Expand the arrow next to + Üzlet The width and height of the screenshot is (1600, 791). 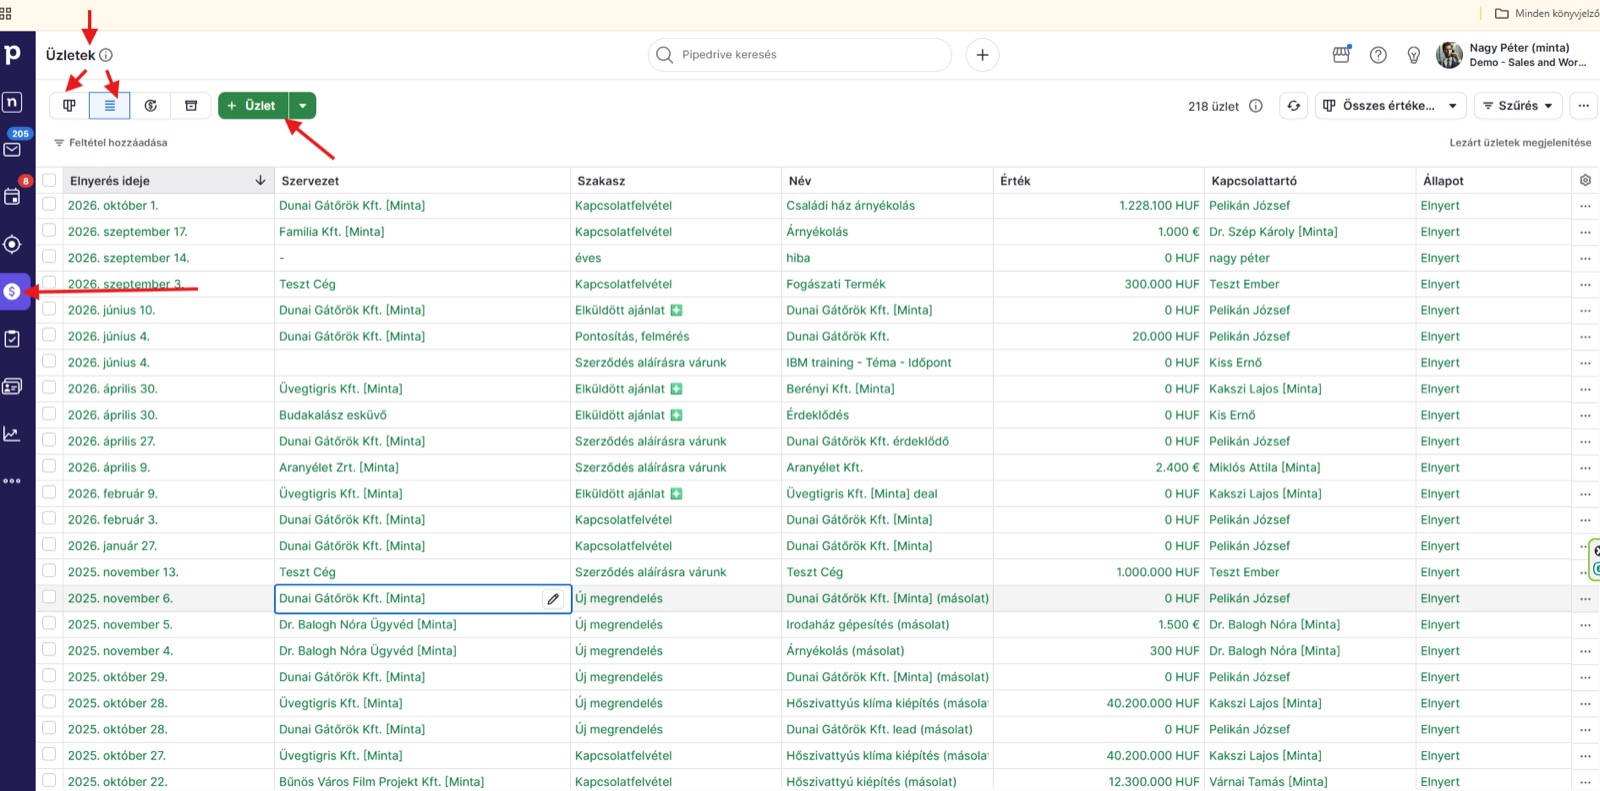point(303,105)
